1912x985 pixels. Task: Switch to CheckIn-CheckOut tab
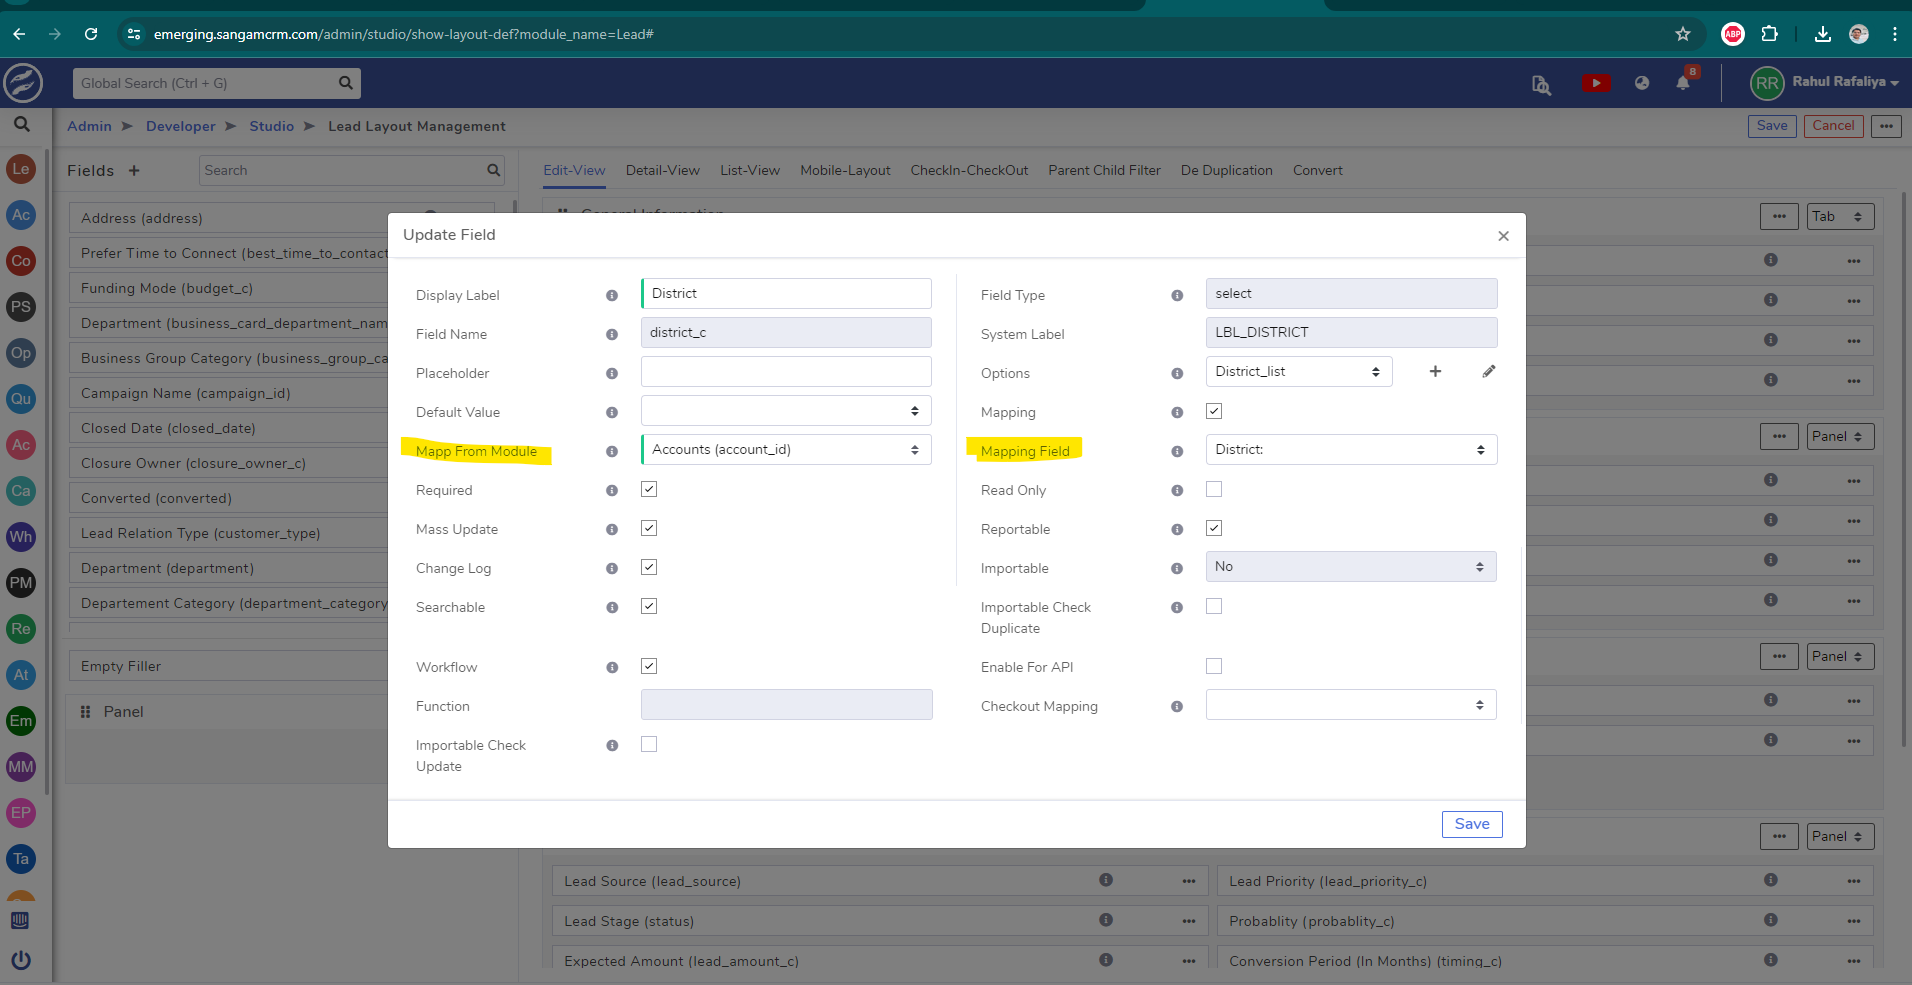coord(969,171)
